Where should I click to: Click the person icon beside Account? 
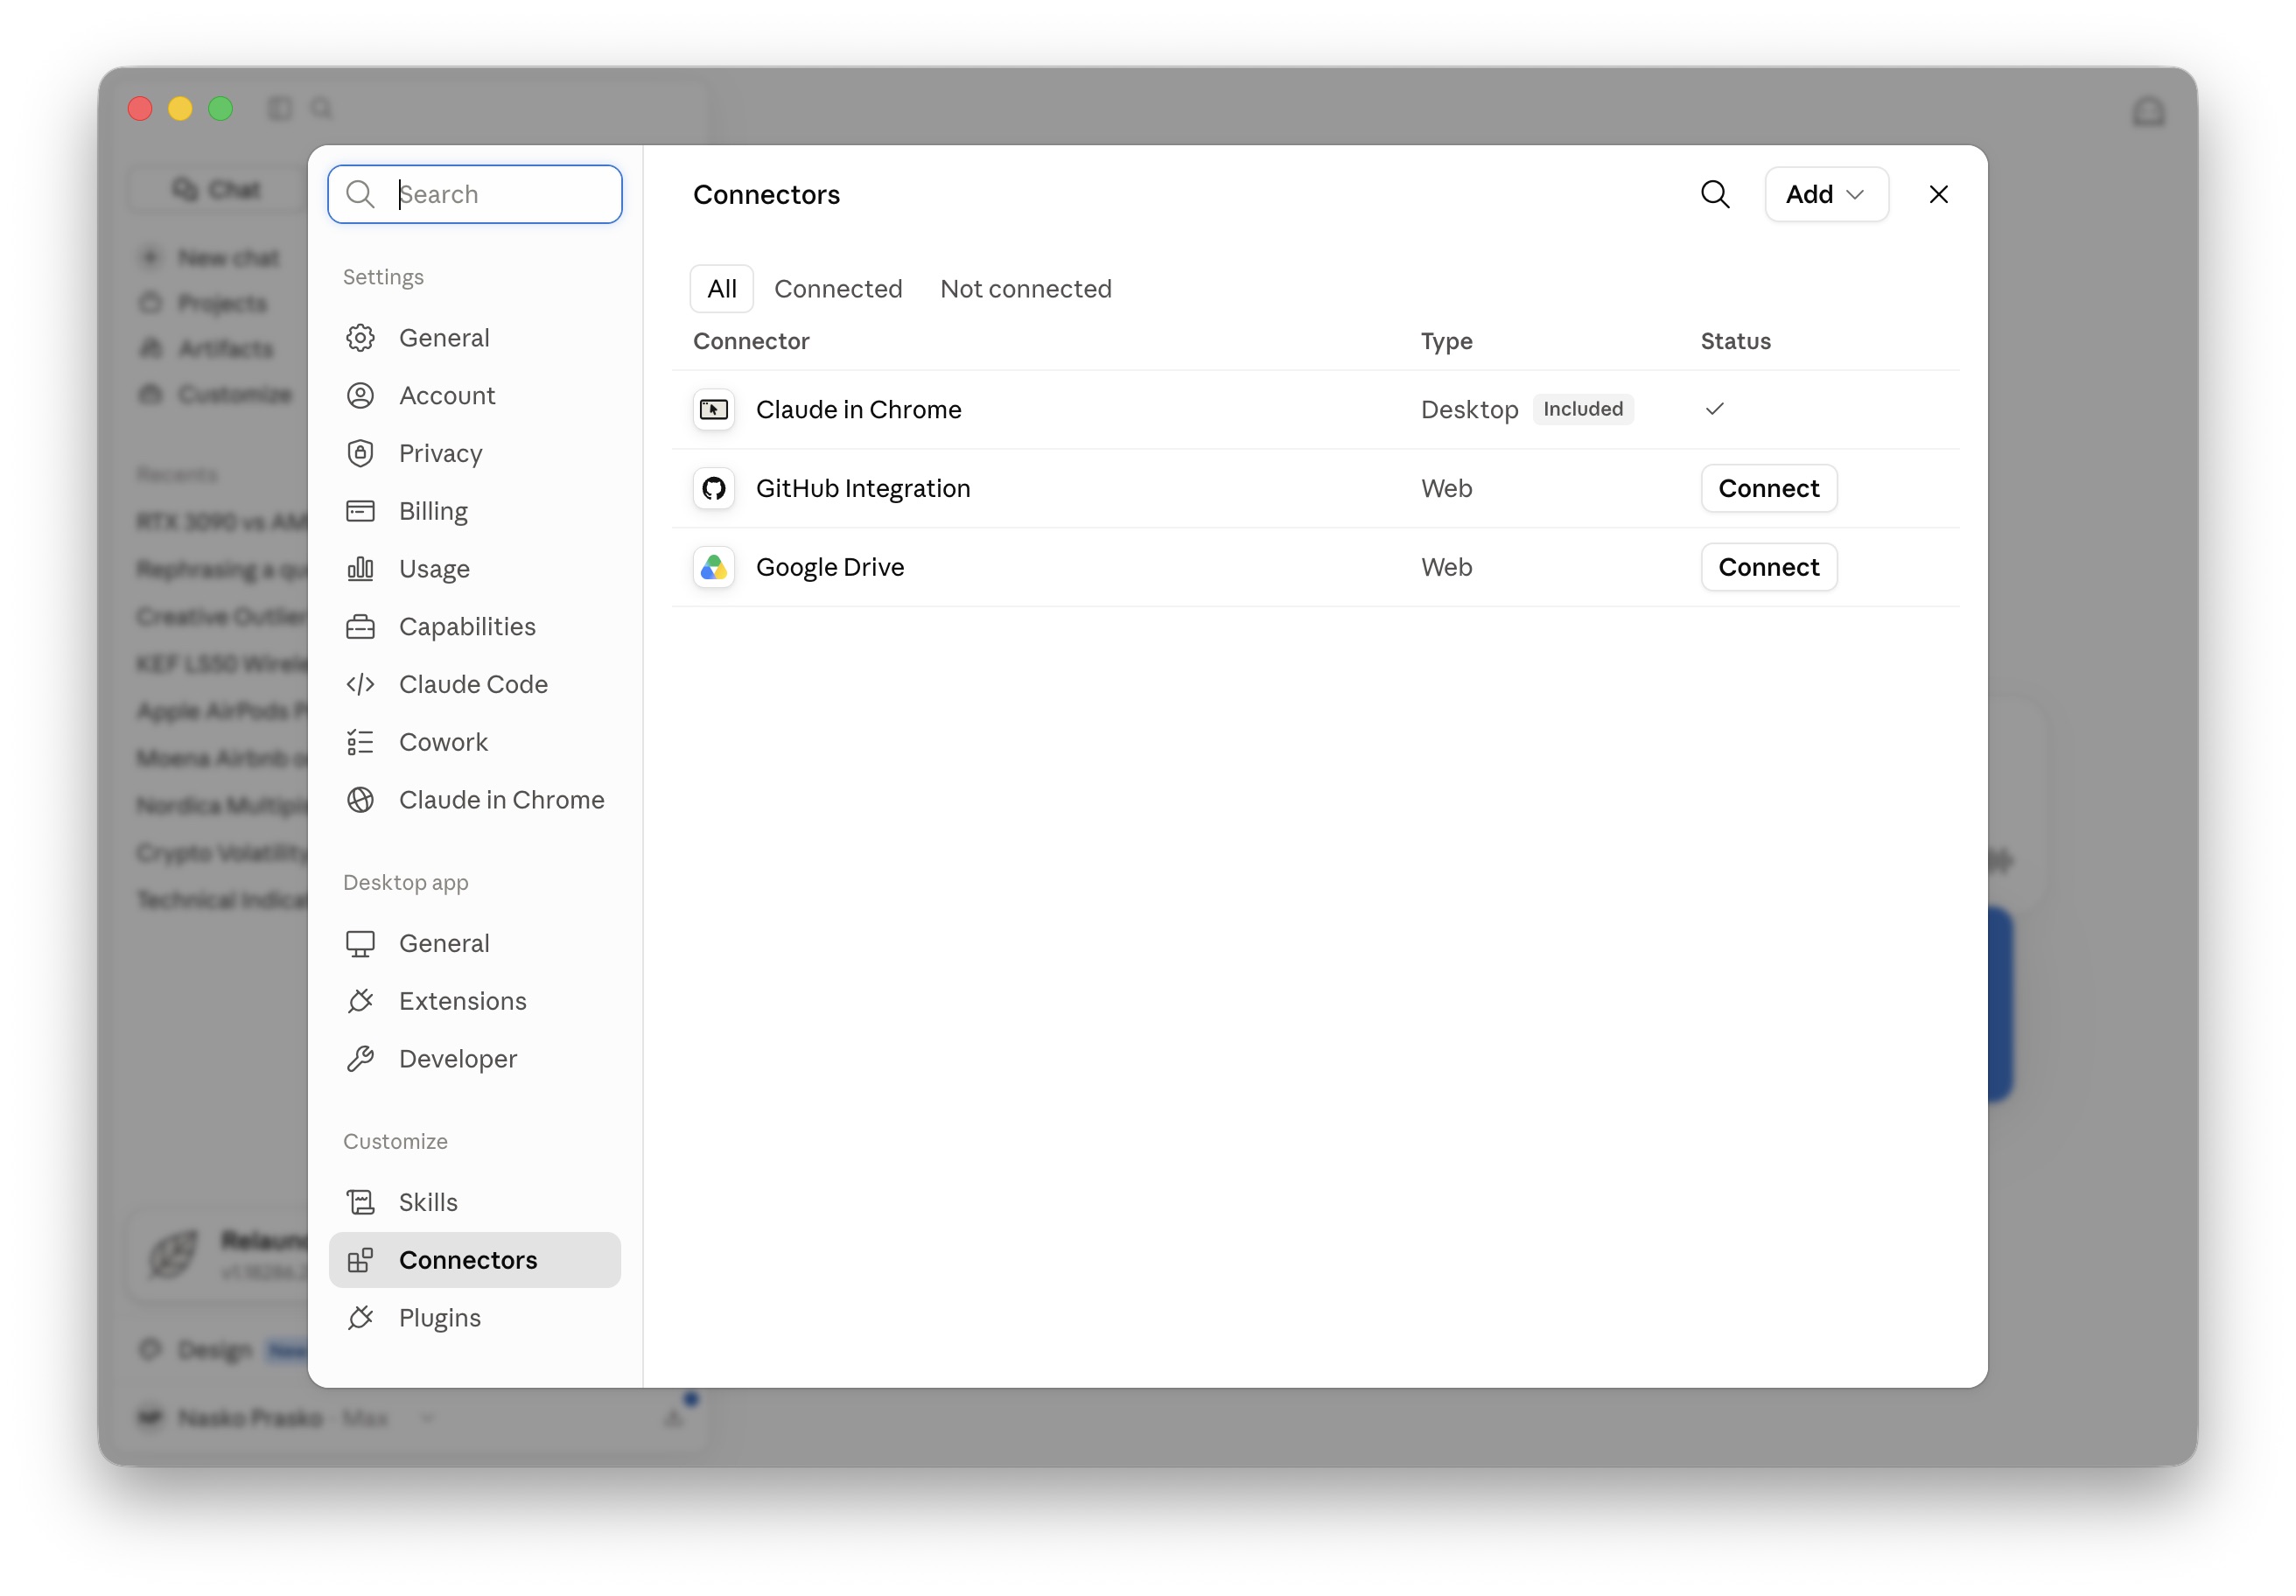pyautogui.click(x=361, y=396)
